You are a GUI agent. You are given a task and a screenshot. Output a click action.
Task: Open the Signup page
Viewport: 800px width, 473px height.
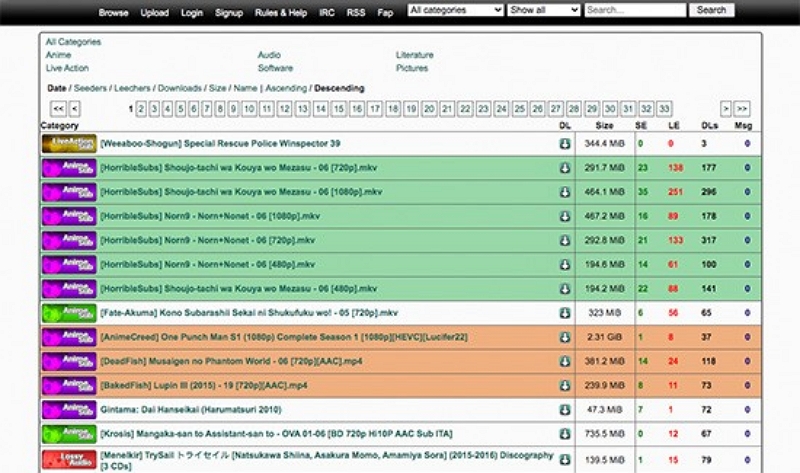pos(229,13)
